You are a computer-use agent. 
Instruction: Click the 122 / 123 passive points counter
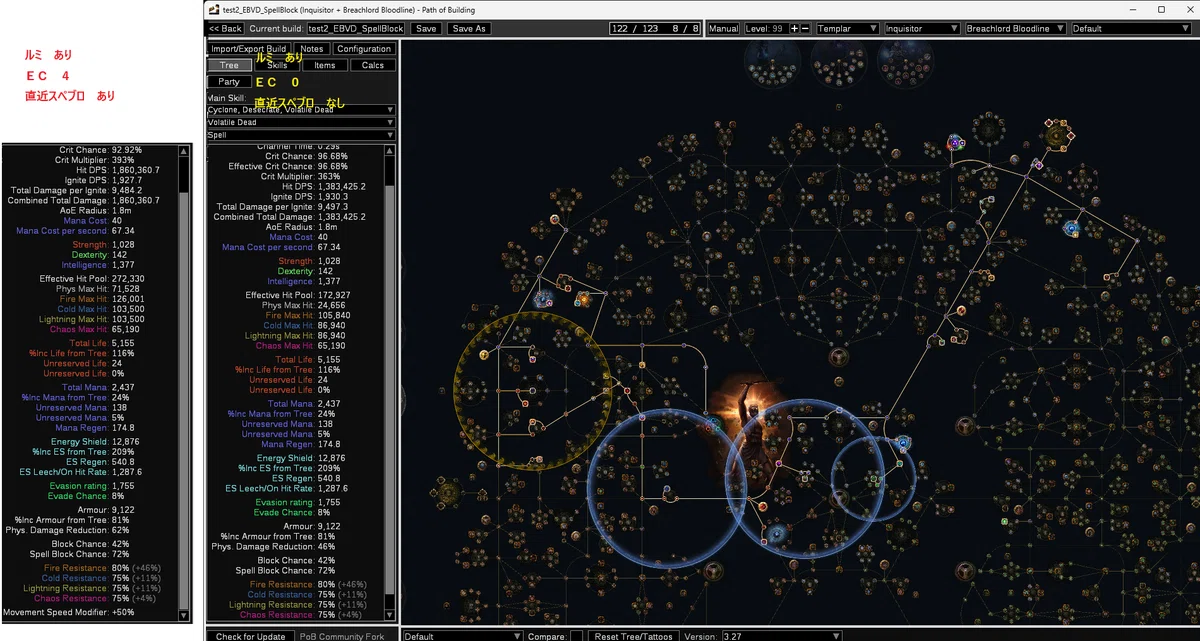[x=654, y=29]
